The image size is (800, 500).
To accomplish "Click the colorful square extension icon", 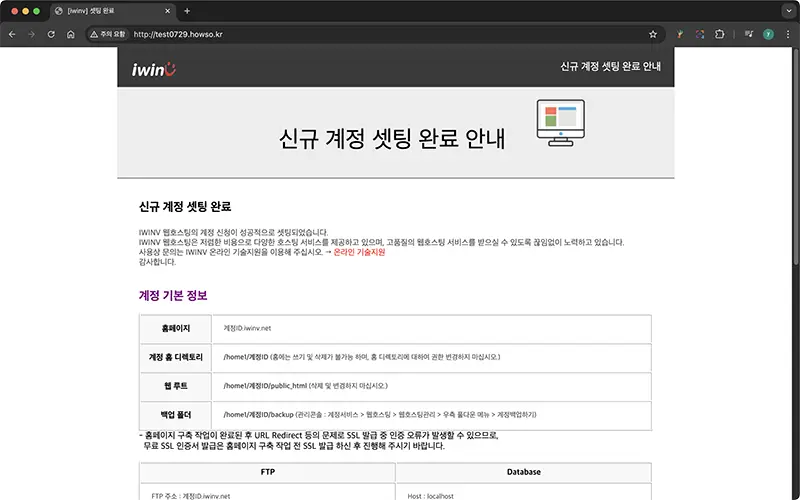I will click(699, 34).
